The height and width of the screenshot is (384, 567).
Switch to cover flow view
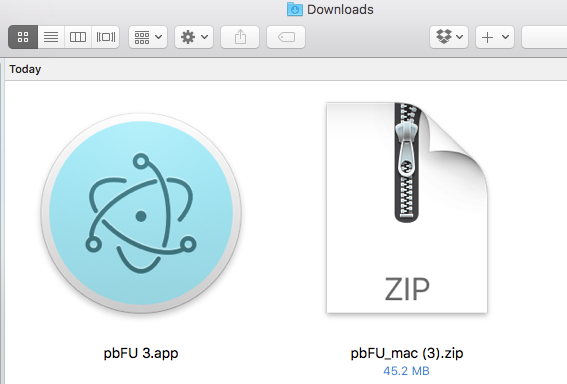tap(106, 37)
